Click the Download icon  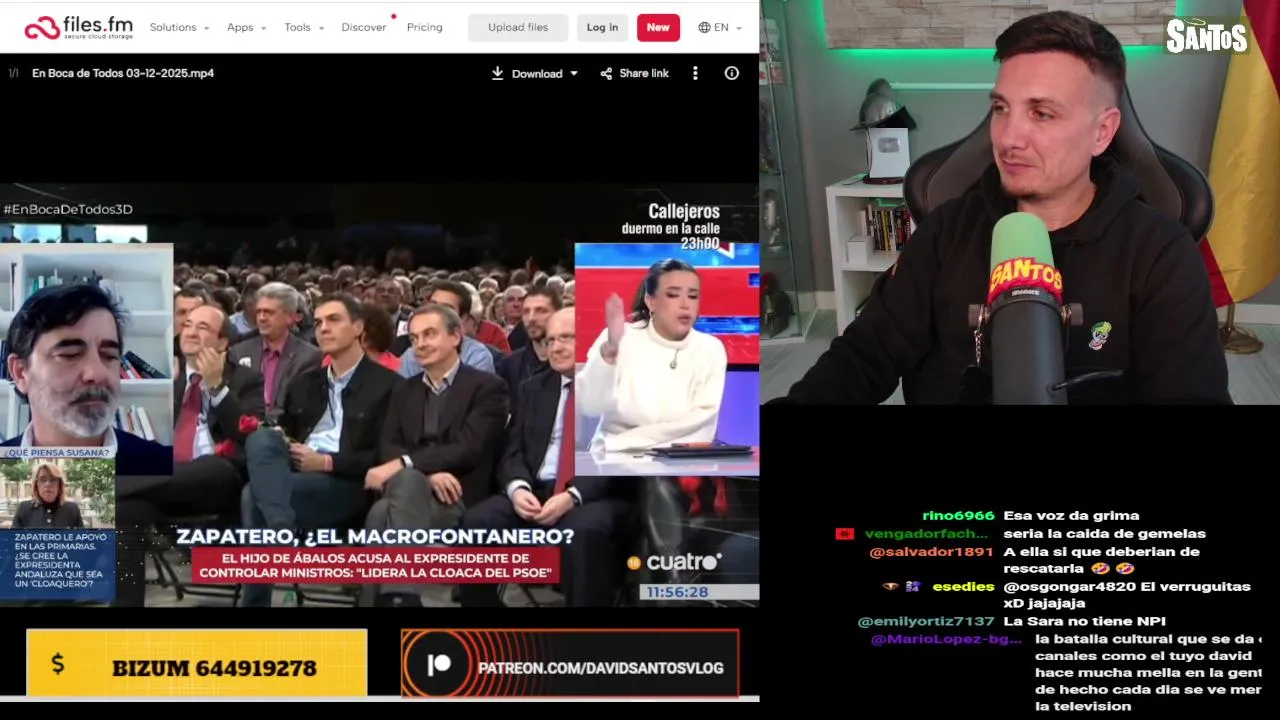click(x=497, y=73)
